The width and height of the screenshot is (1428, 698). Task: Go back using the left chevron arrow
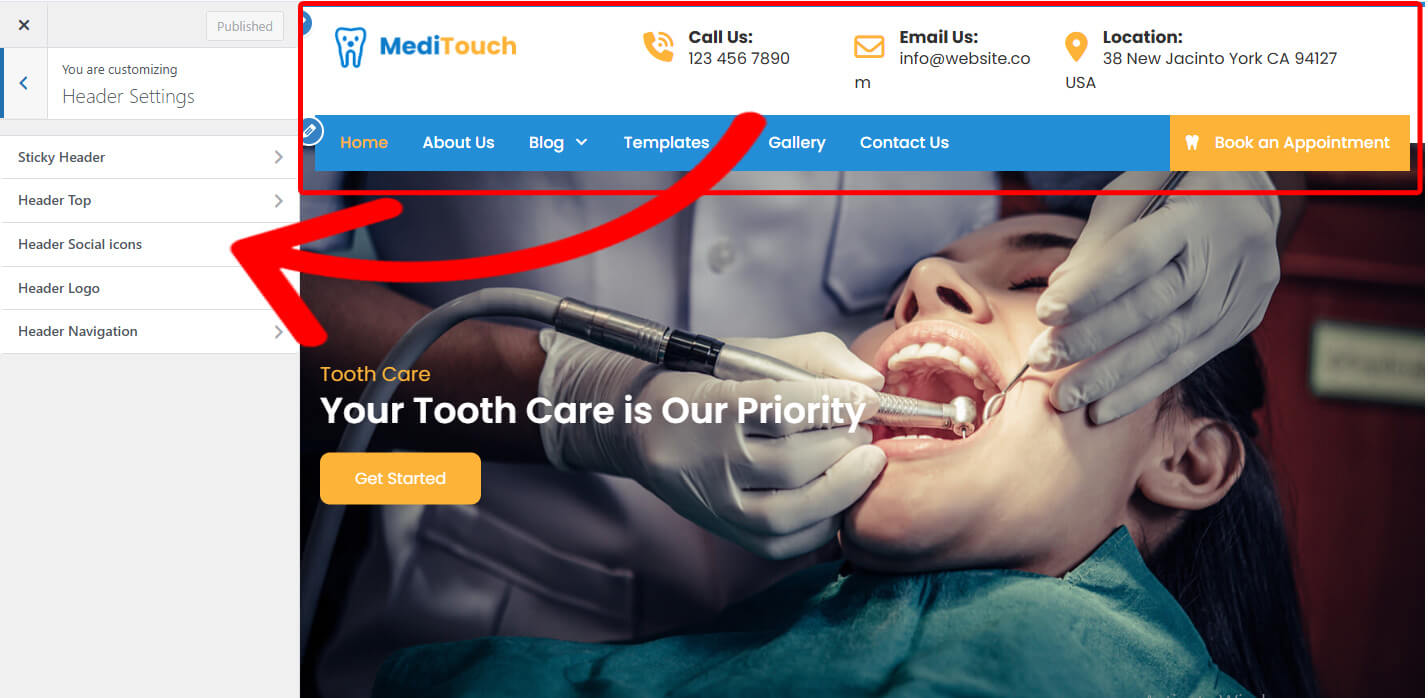point(24,83)
